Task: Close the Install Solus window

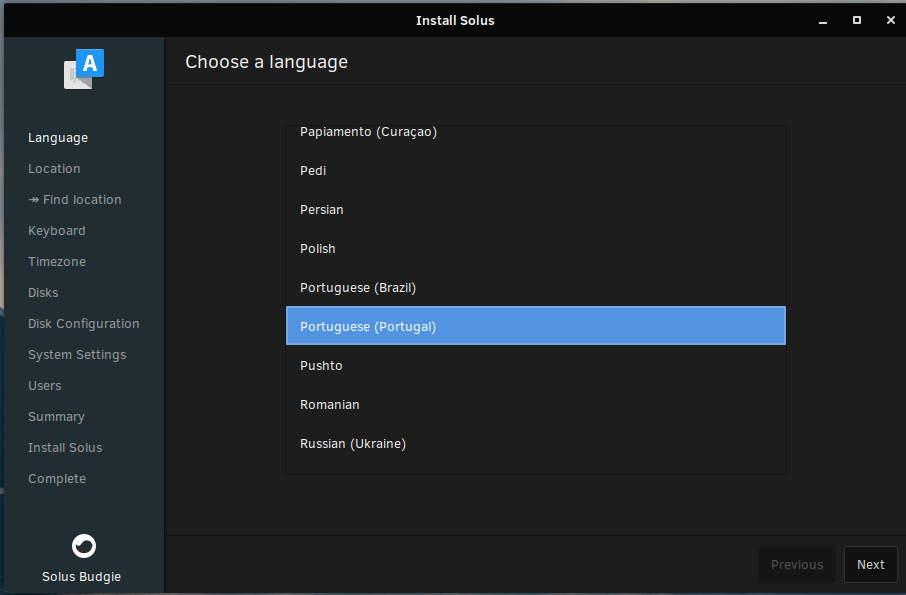Action: click(890, 20)
